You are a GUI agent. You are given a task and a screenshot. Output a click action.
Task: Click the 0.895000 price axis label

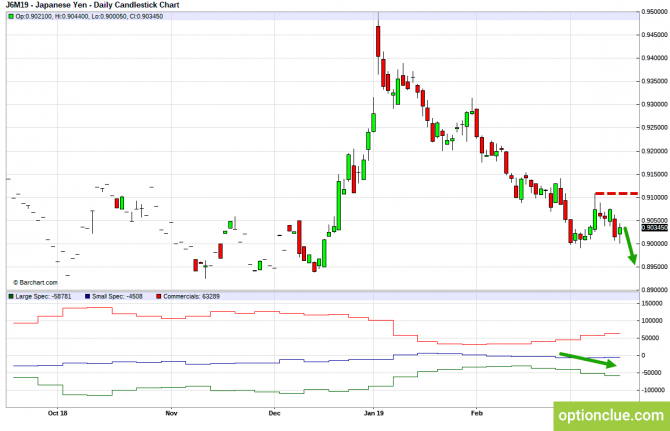(x=654, y=267)
